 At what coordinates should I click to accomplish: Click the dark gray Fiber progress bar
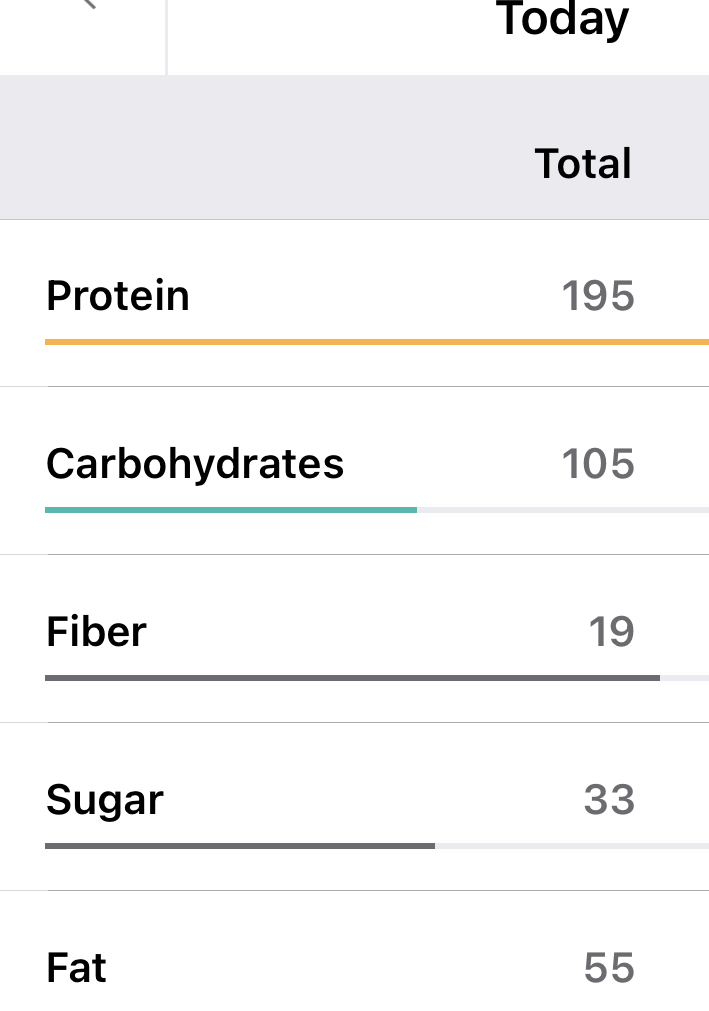coord(352,678)
